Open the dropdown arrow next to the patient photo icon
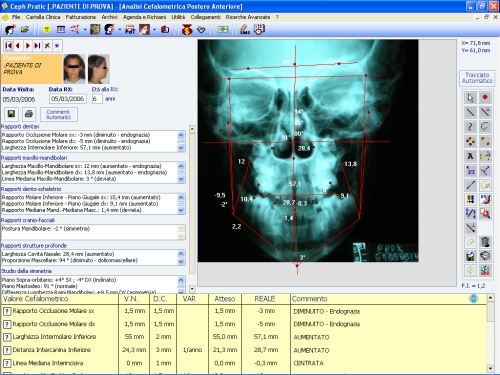The width and height of the screenshot is (500, 375). [154, 30]
